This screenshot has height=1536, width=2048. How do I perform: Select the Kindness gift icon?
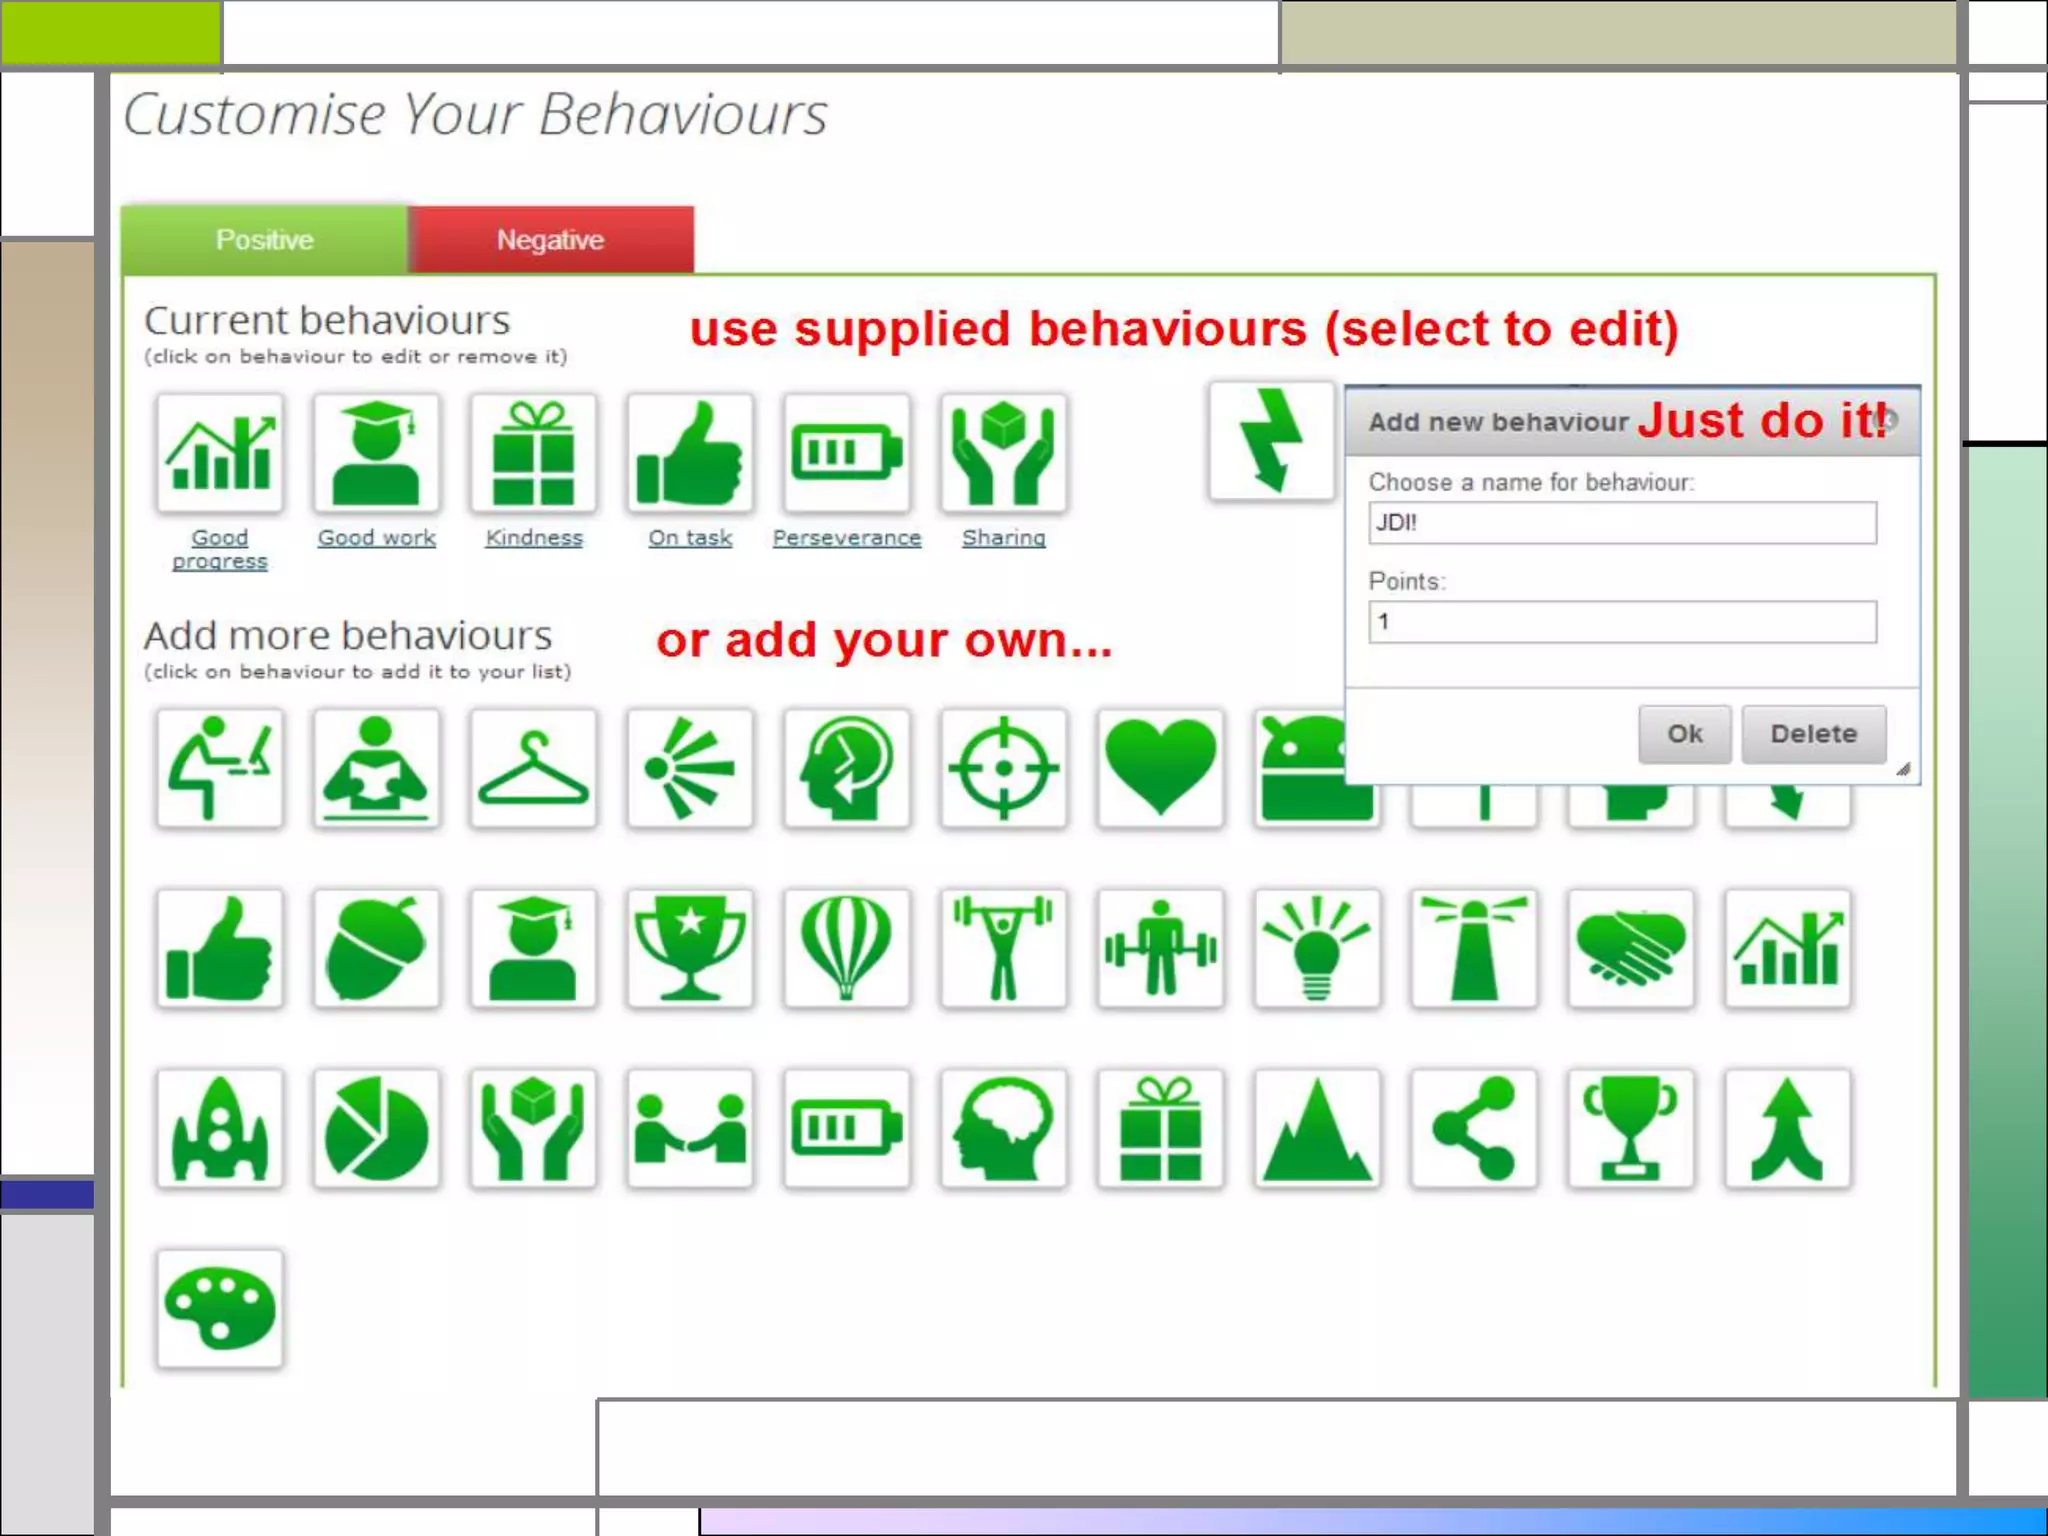pyautogui.click(x=533, y=453)
